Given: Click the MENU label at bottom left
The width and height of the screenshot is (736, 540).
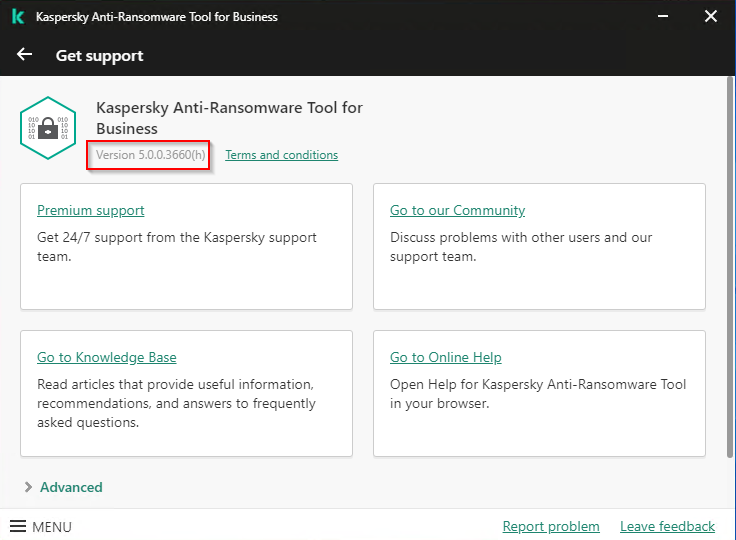Looking at the screenshot, I should pyautogui.click(x=52, y=527).
